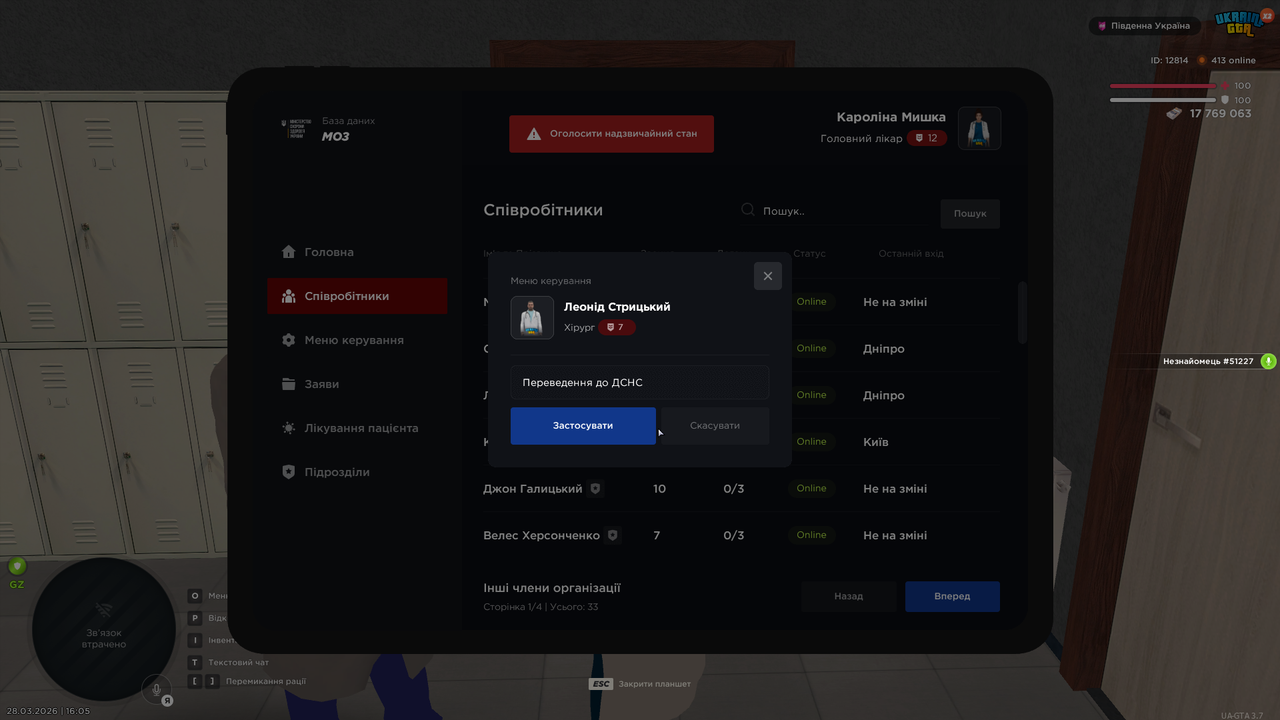Screen dimensions: 1280x720
Task: Click the shield icon next to Велес Херсонченко
Action: coord(613,535)
